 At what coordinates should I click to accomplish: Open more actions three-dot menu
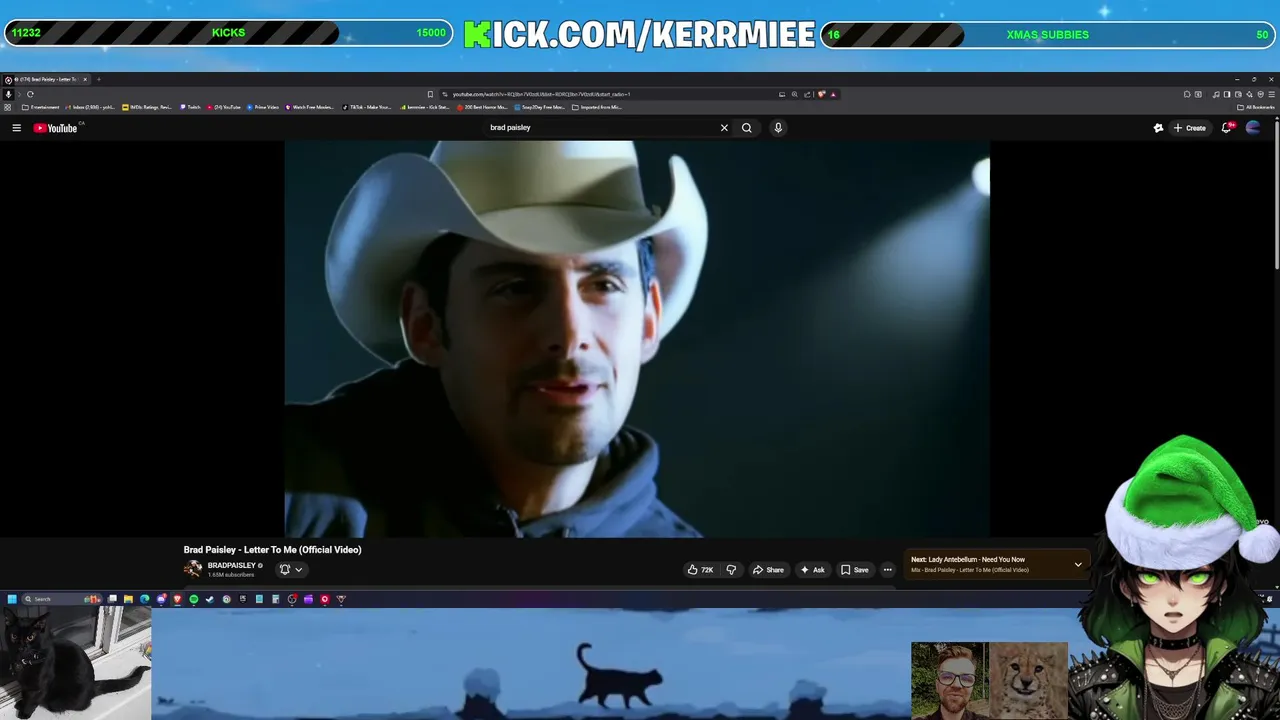pos(887,570)
